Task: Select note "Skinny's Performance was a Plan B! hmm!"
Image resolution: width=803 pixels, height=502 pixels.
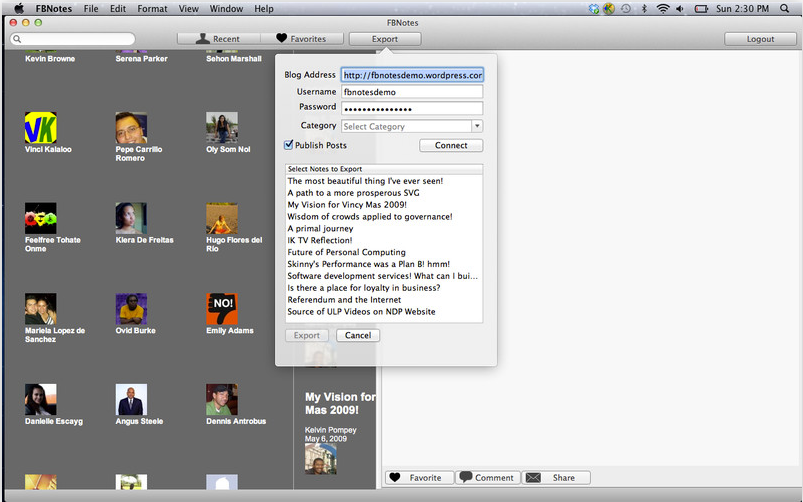Action: coord(384,264)
